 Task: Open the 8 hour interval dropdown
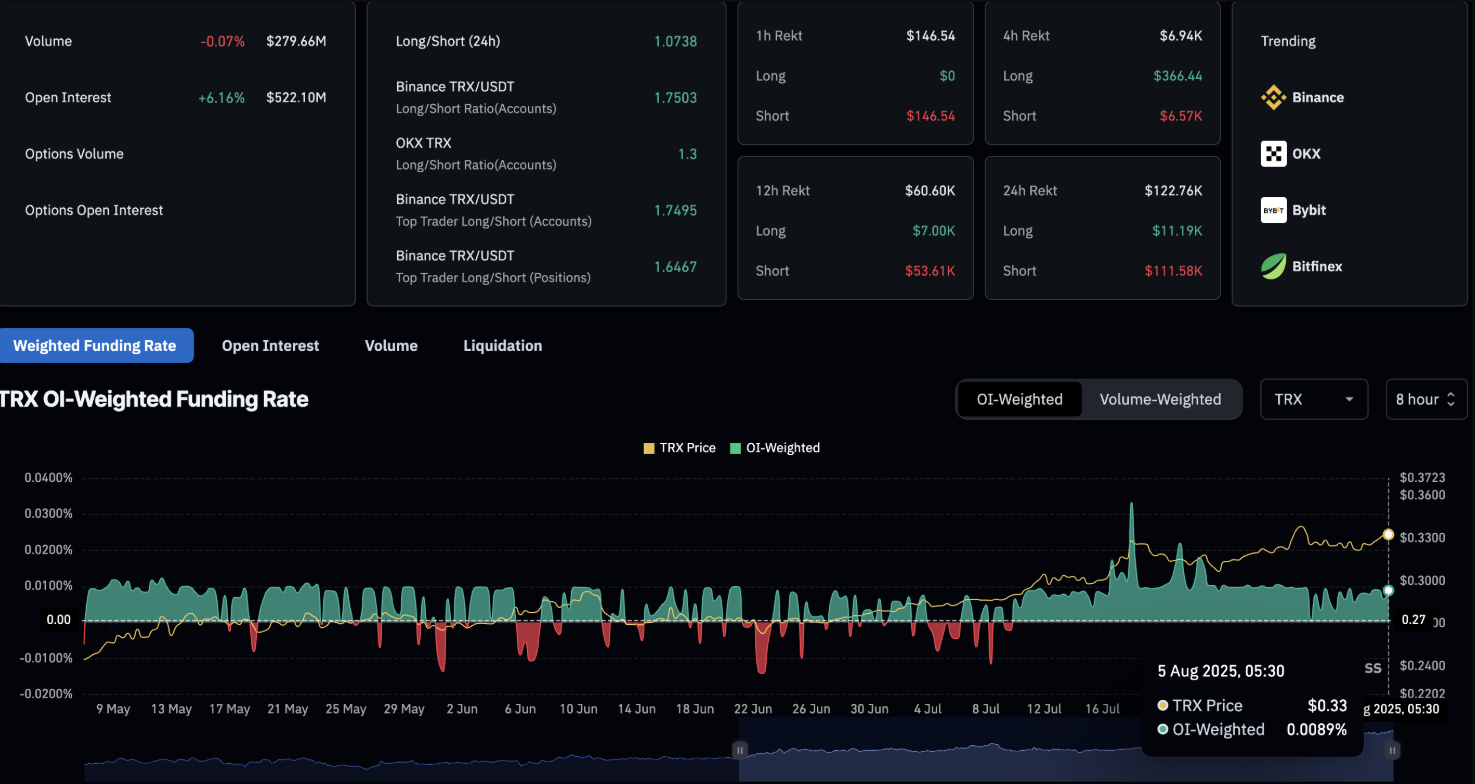tap(1426, 399)
